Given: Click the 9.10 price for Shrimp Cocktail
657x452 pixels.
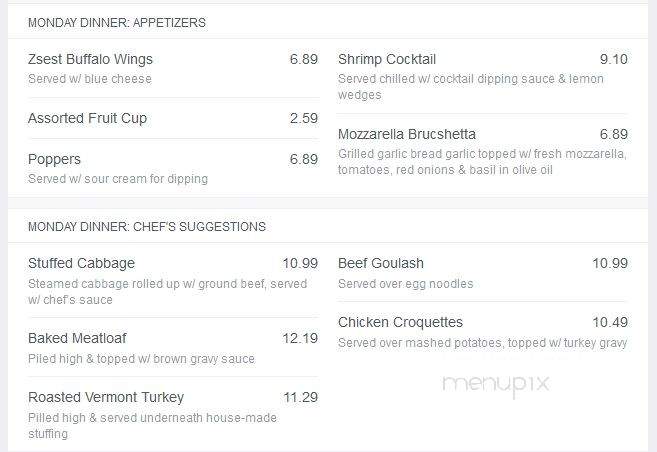Looking at the screenshot, I should point(613,59).
